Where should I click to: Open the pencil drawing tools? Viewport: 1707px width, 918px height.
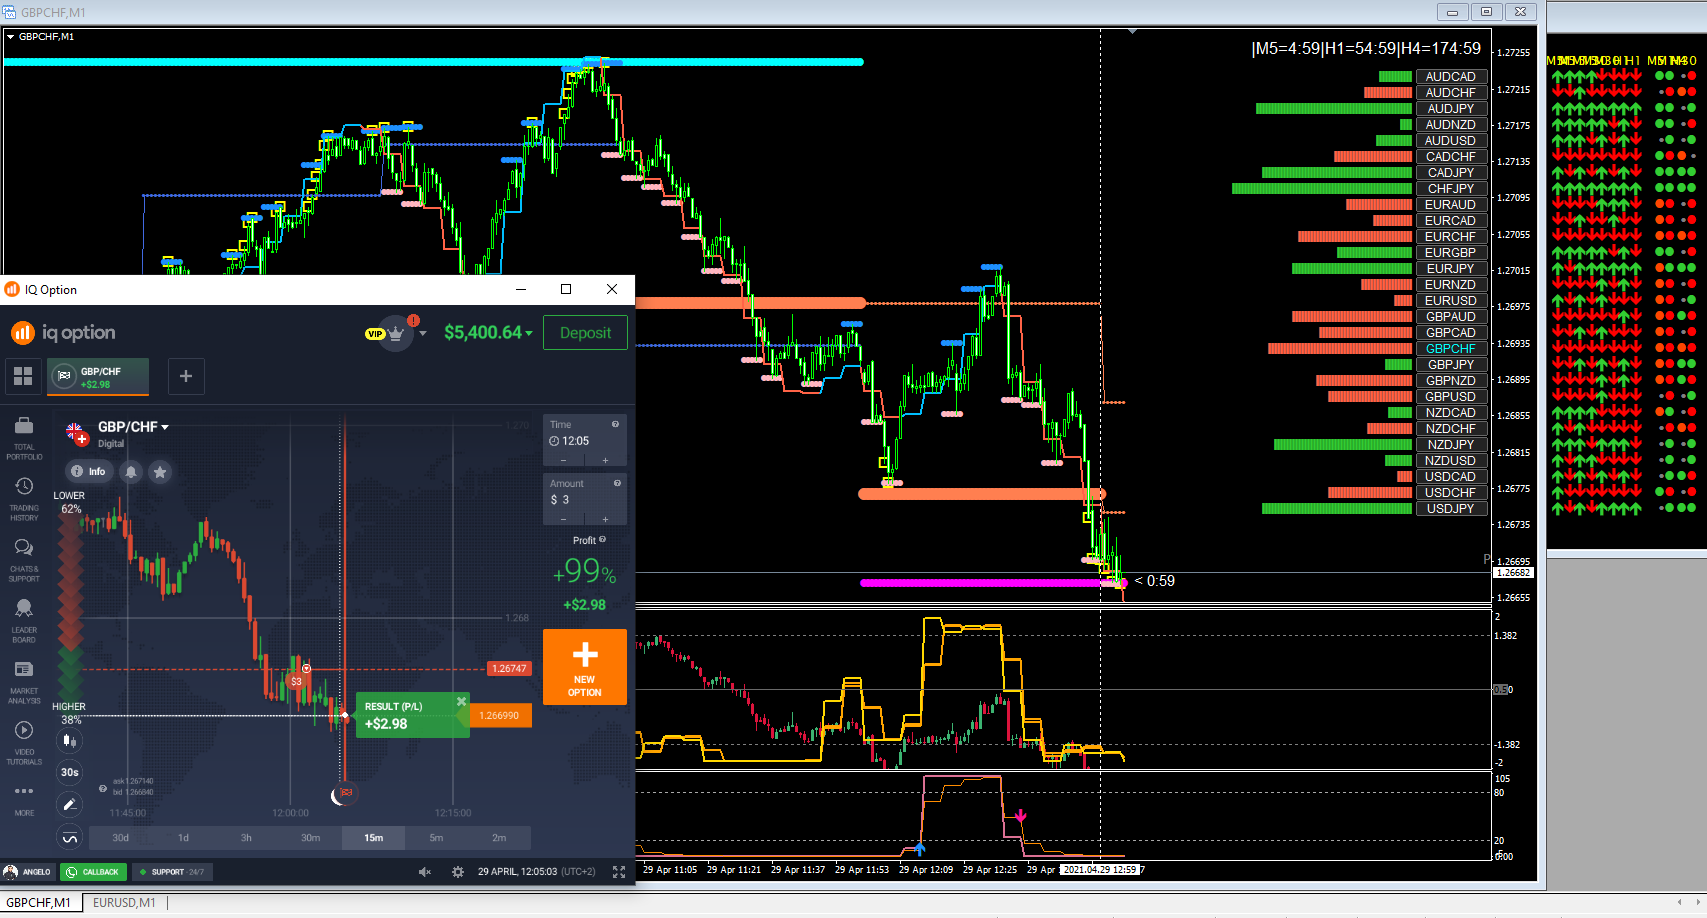(69, 804)
